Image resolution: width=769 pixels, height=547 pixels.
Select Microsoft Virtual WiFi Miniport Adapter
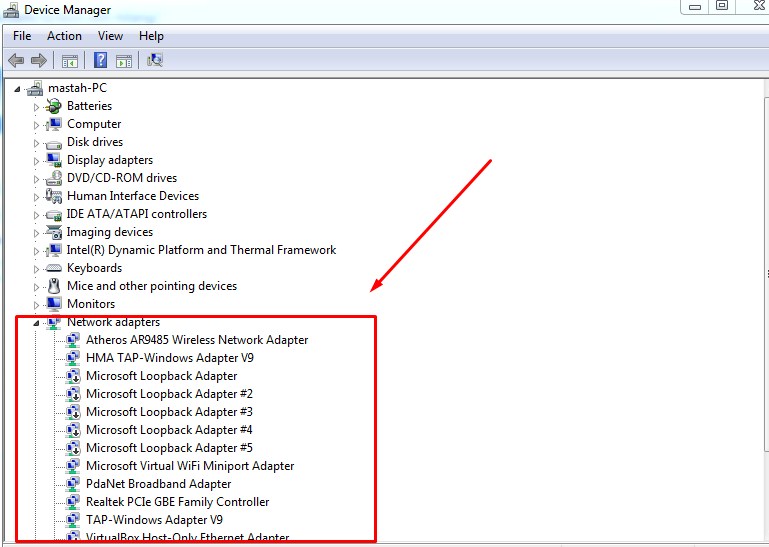point(190,466)
